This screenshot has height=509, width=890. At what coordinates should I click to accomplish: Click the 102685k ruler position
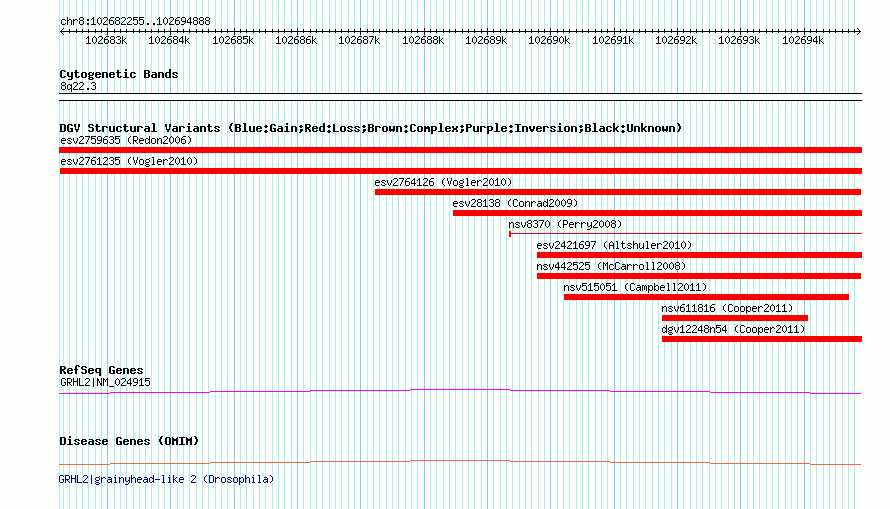point(233,40)
